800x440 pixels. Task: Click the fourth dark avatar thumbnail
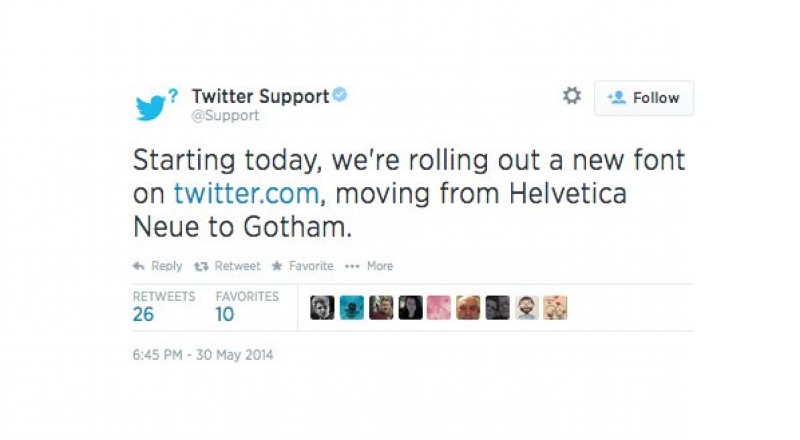410,308
